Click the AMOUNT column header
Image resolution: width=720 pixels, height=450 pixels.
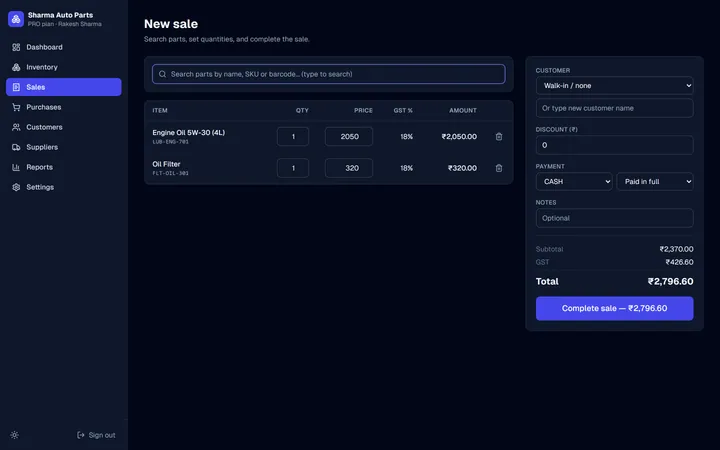463,111
